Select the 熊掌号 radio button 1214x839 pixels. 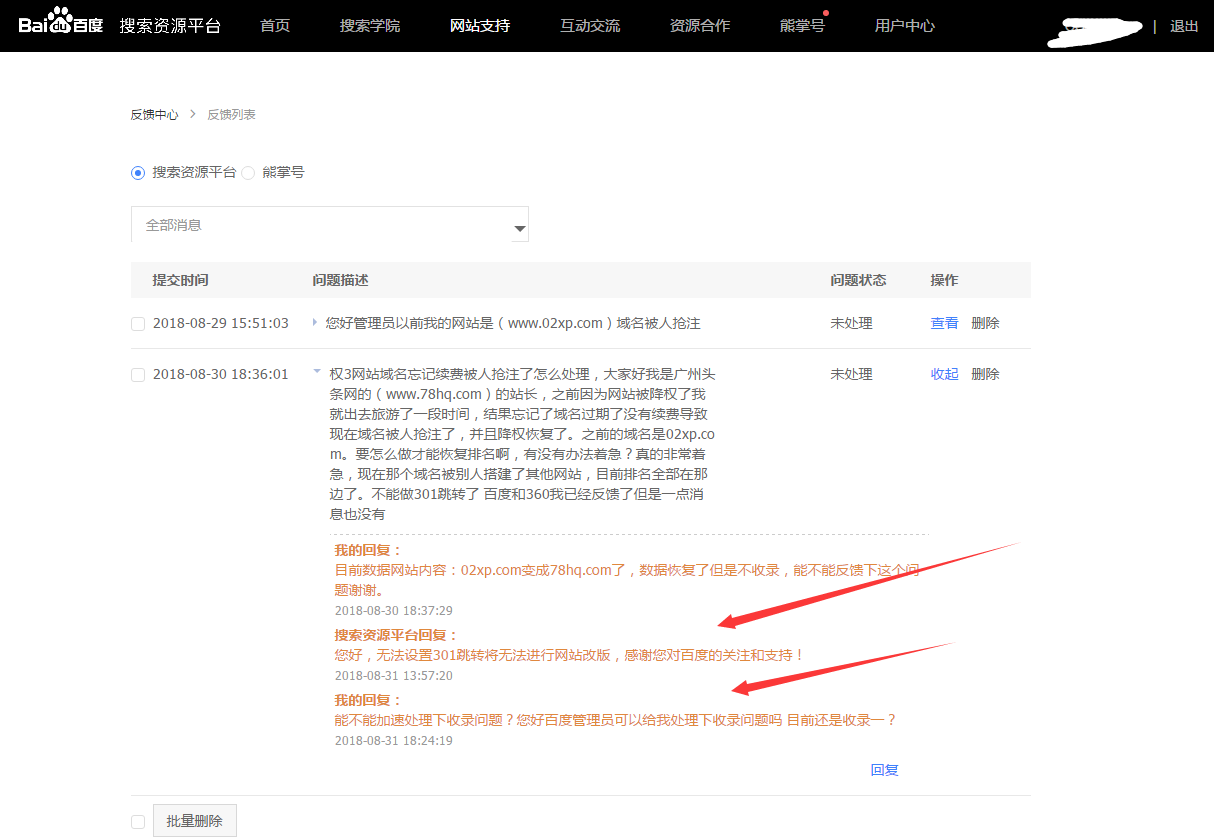click(248, 173)
